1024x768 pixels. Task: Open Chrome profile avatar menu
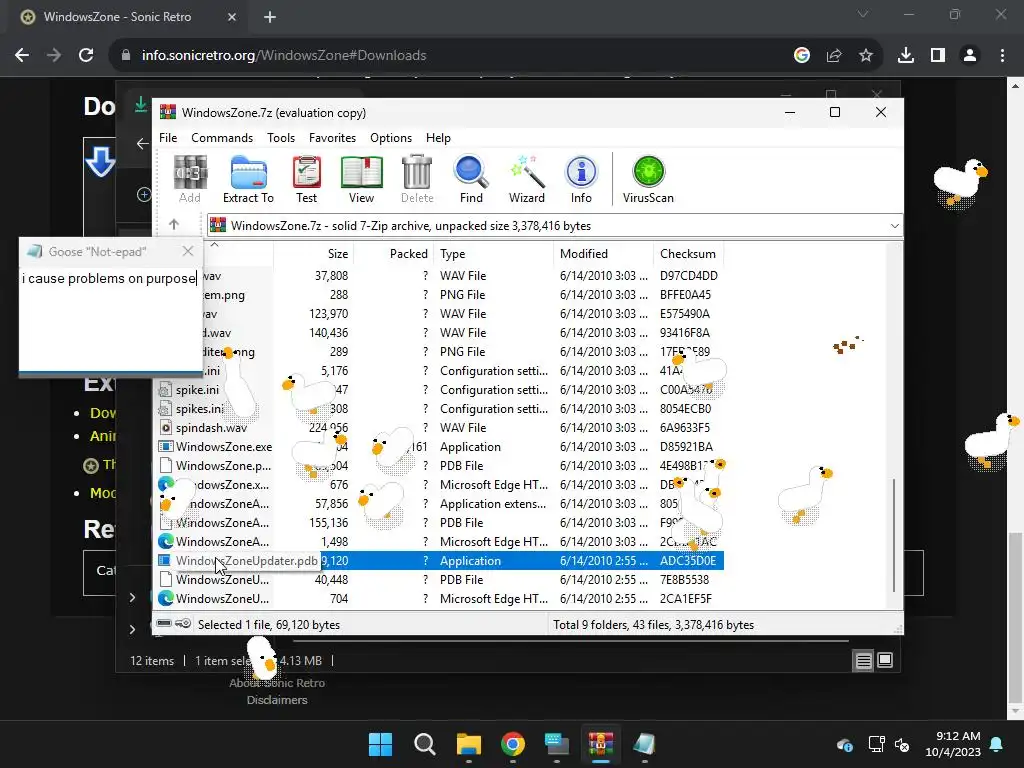(x=970, y=56)
